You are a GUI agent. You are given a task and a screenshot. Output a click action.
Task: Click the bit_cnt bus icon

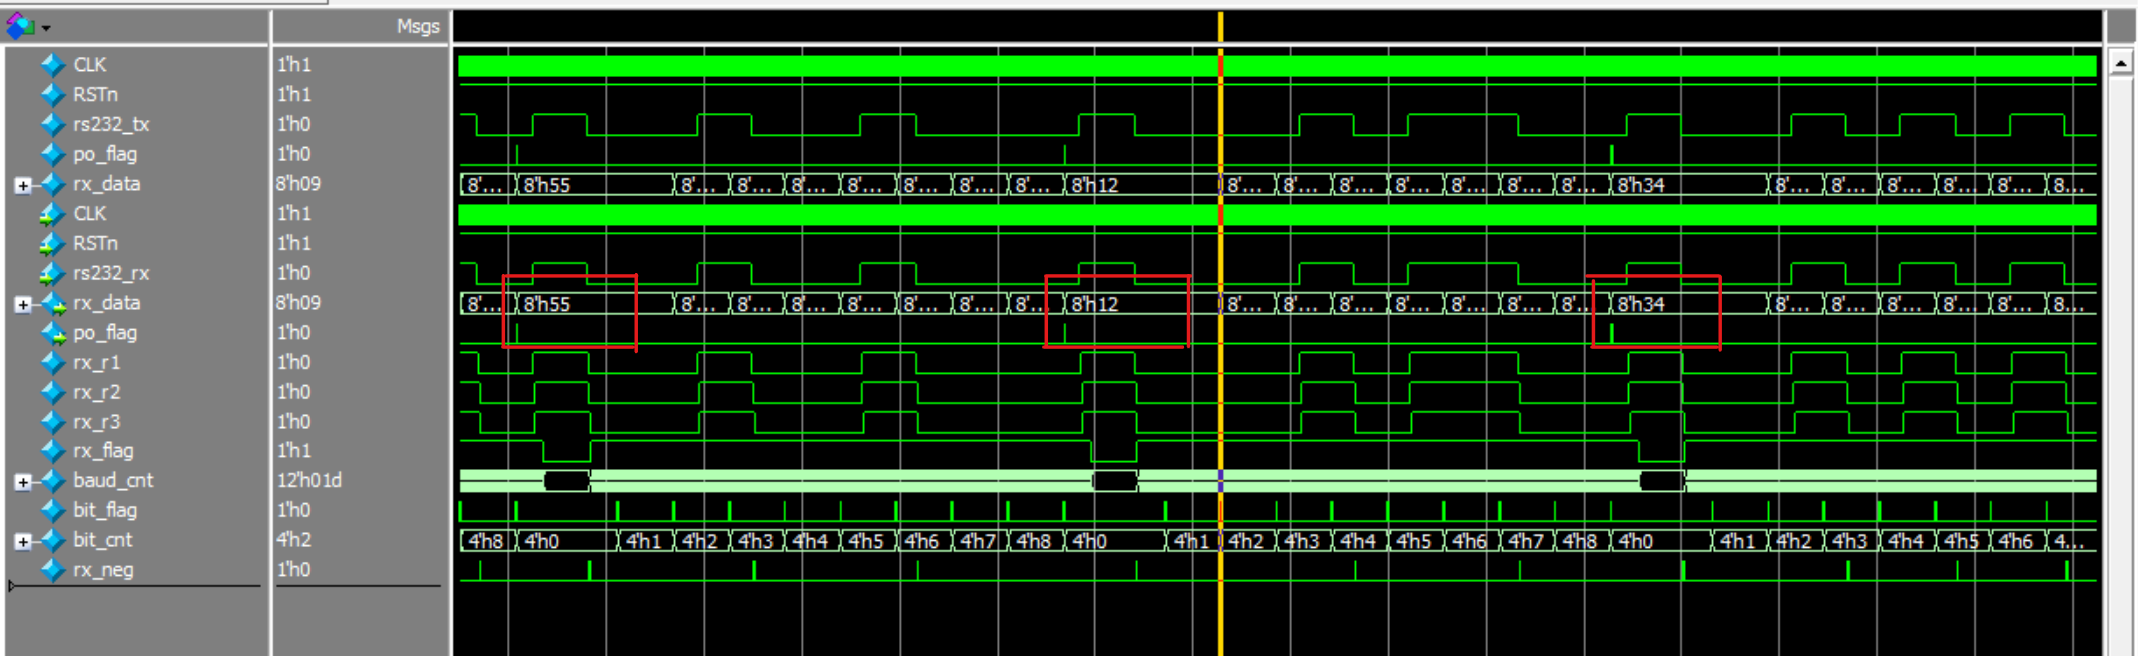coord(53,540)
